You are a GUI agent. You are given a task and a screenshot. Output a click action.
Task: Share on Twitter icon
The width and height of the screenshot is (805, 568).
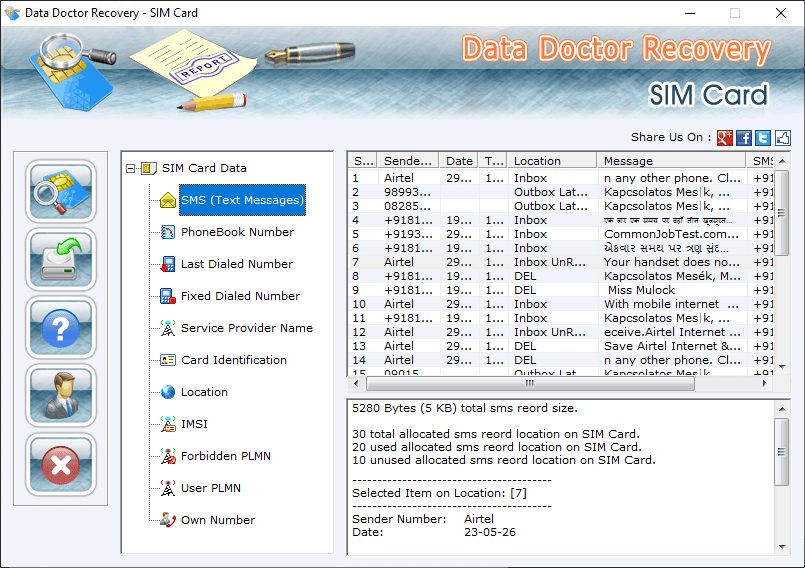(763, 138)
